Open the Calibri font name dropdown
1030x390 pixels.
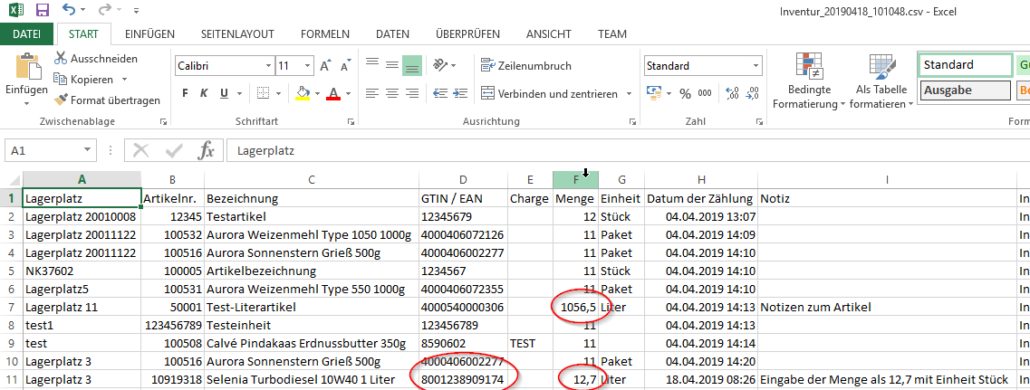(x=269, y=66)
